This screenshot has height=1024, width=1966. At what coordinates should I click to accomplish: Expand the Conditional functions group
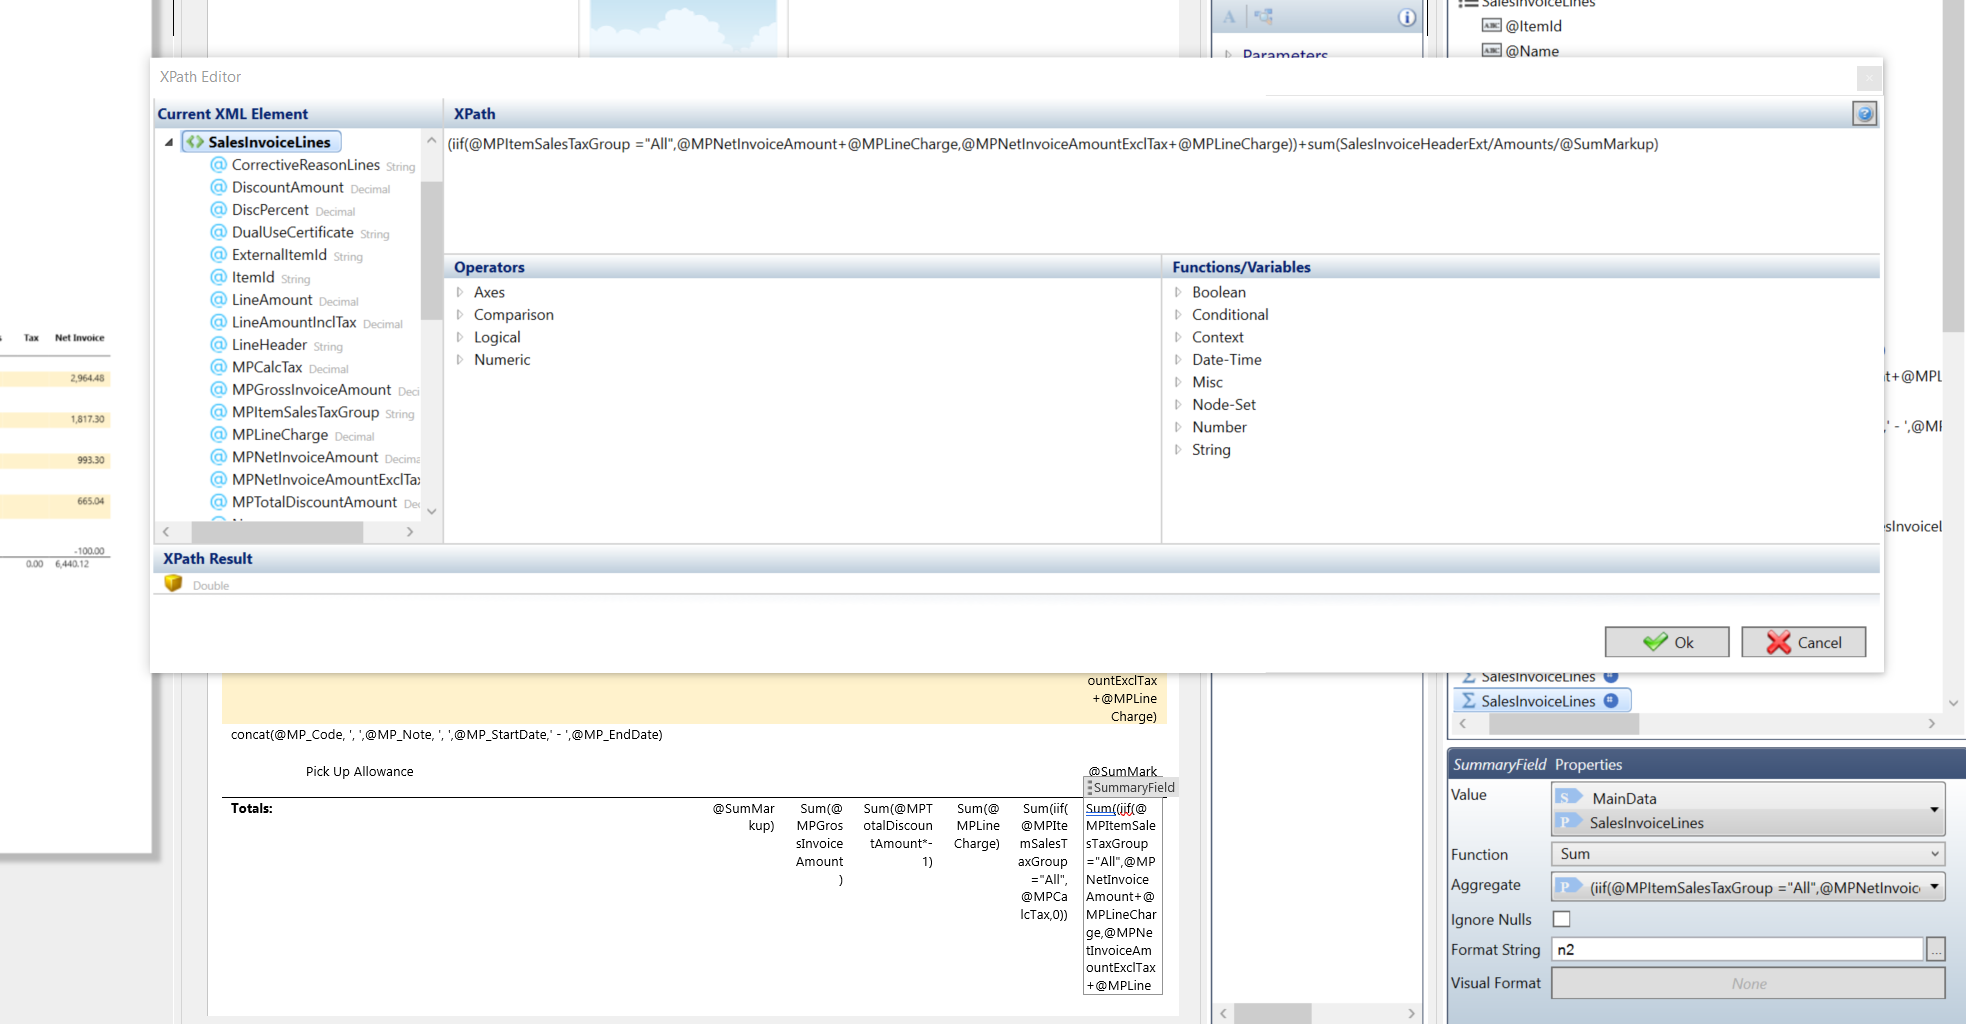pyautogui.click(x=1178, y=315)
